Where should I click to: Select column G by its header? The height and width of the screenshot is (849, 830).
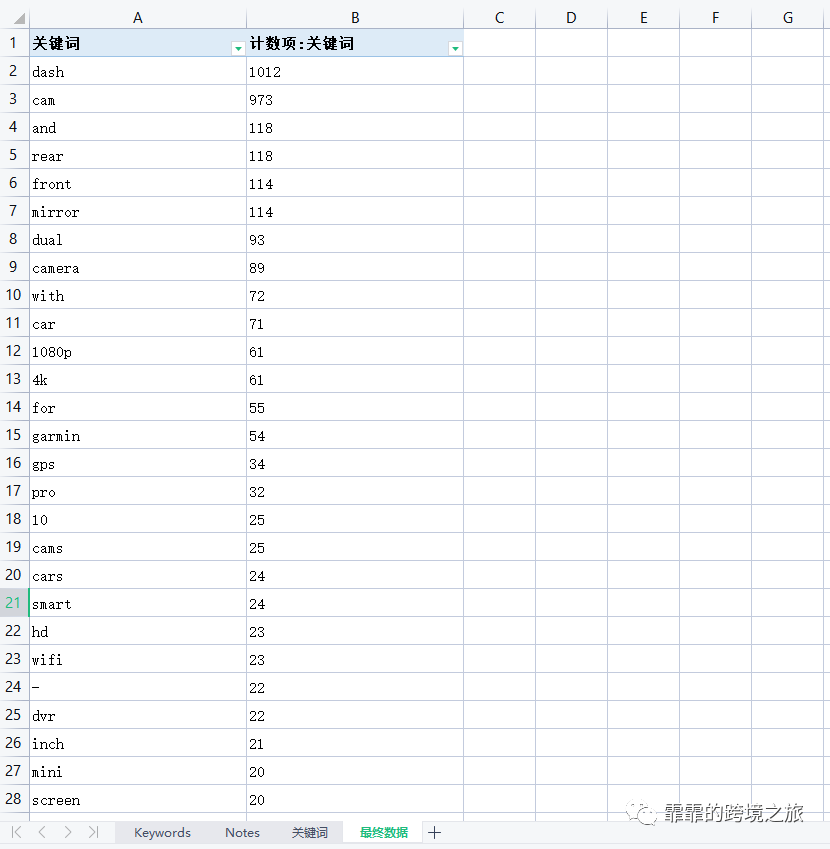click(786, 16)
